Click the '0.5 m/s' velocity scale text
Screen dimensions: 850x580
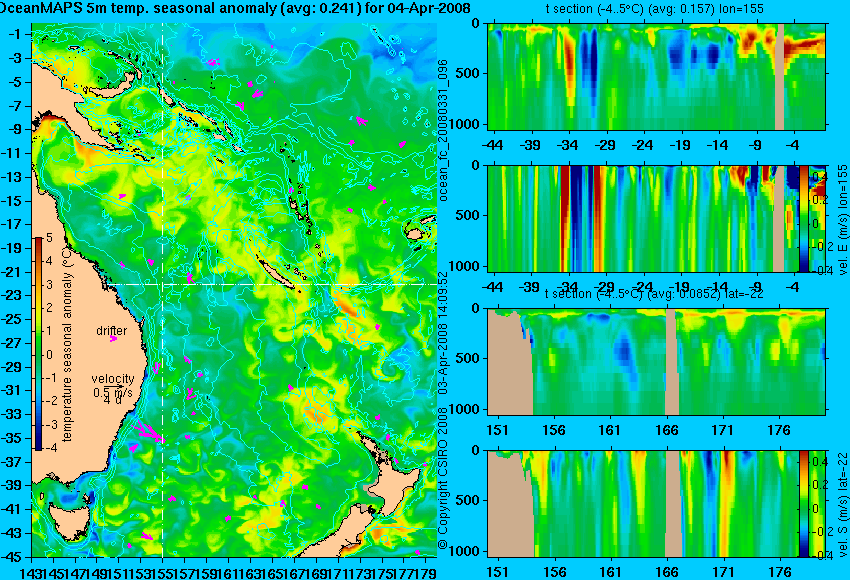point(112,392)
